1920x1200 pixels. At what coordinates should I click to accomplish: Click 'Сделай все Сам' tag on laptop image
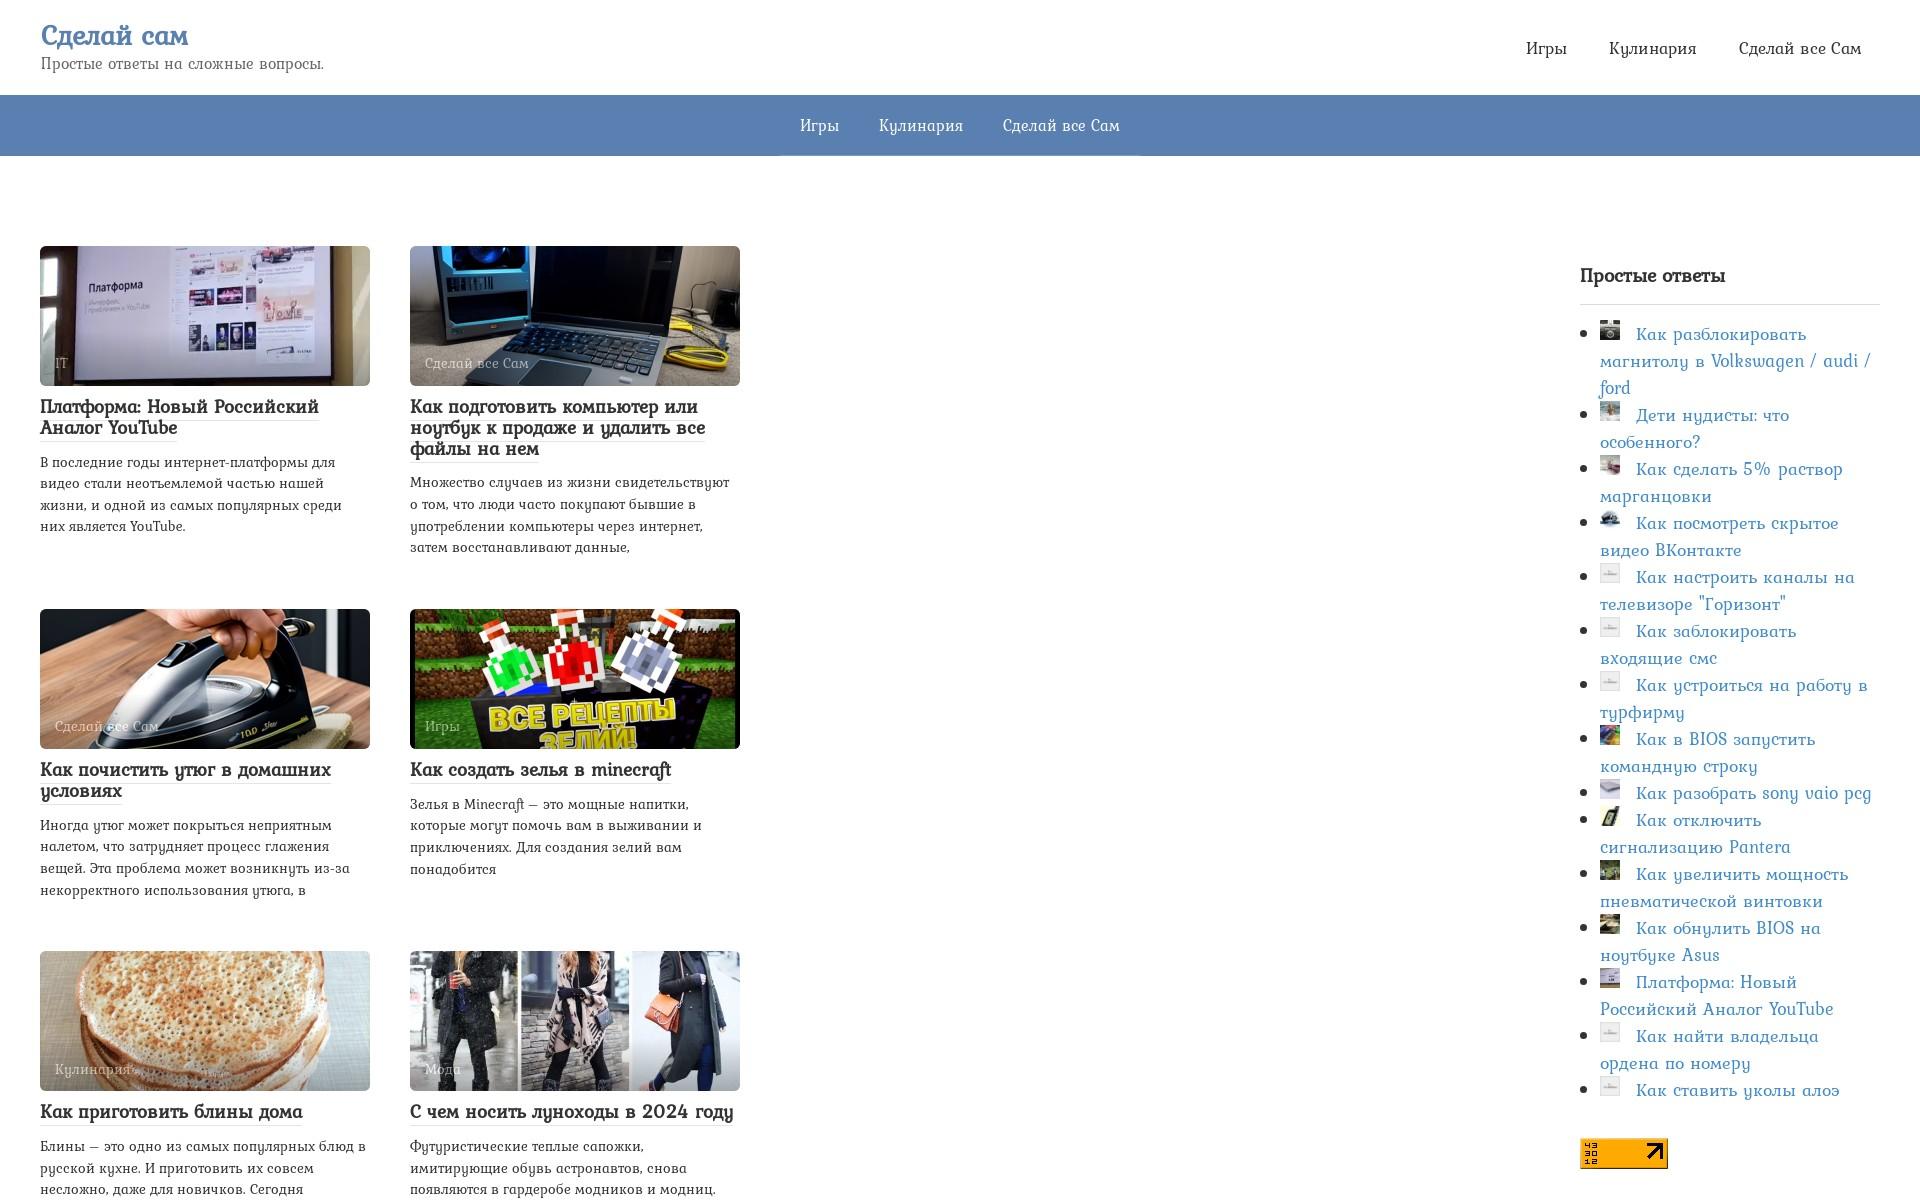pos(477,363)
